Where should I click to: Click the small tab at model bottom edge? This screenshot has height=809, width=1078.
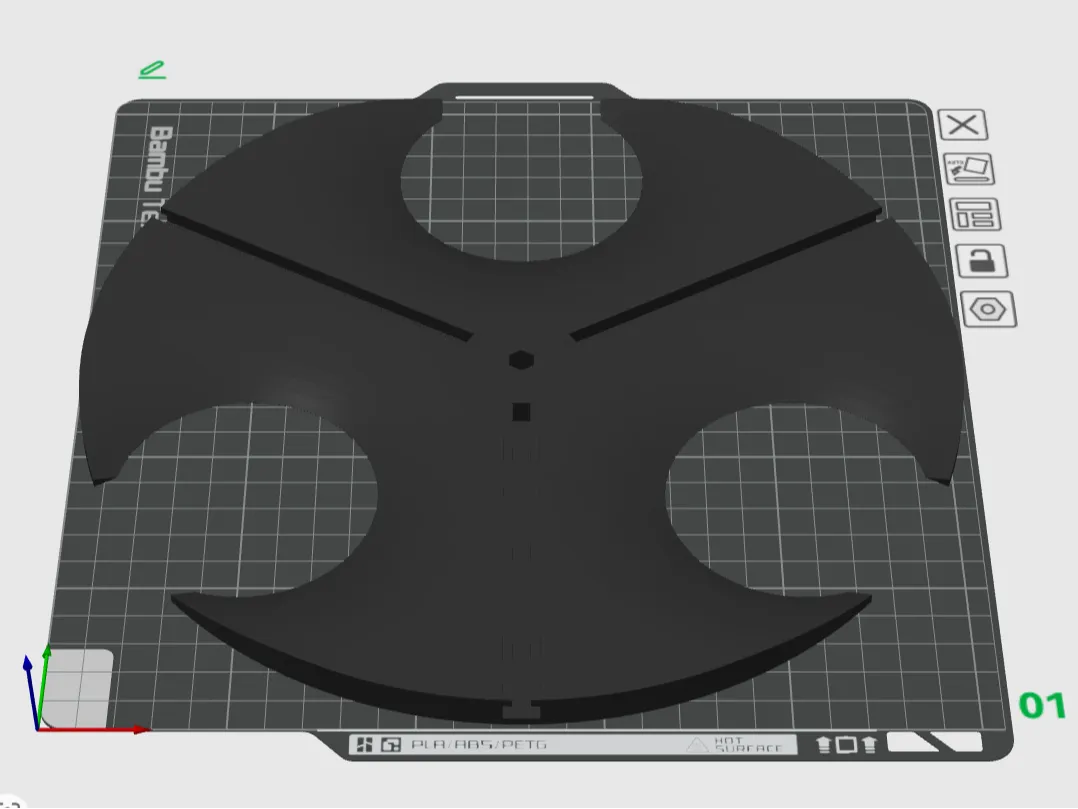click(520, 711)
